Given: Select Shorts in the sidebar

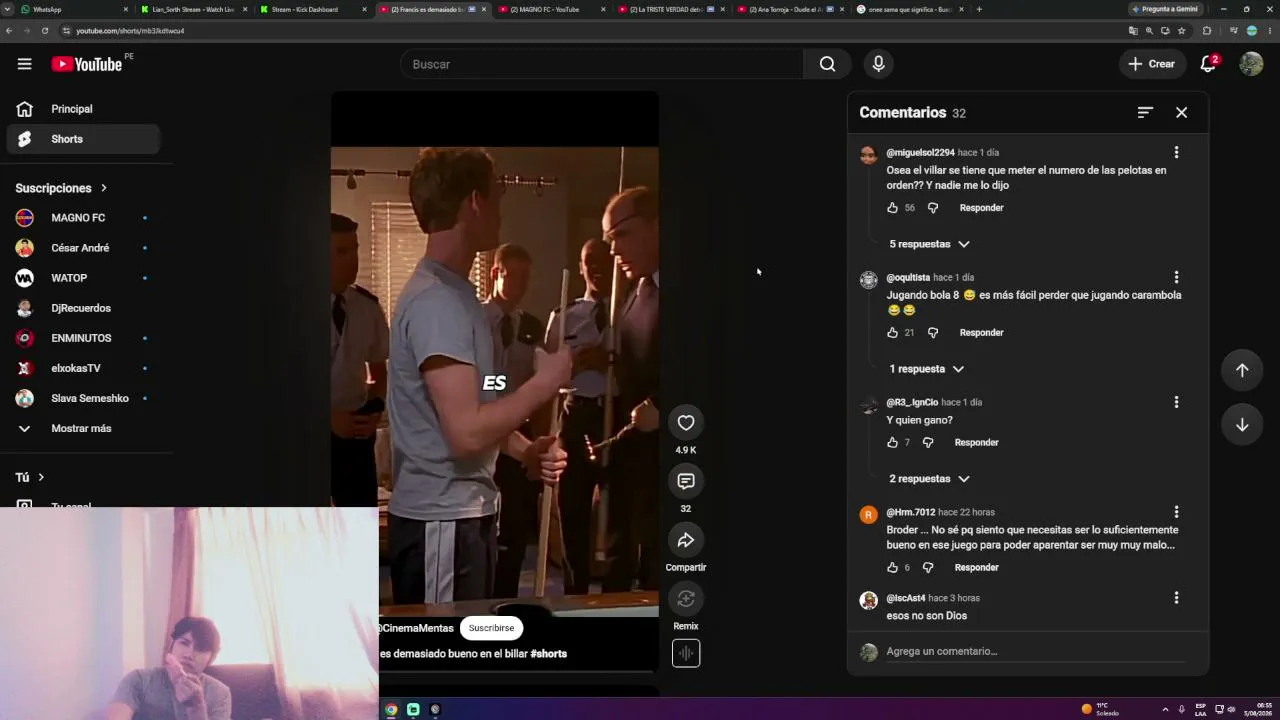Looking at the screenshot, I should (82, 139).
